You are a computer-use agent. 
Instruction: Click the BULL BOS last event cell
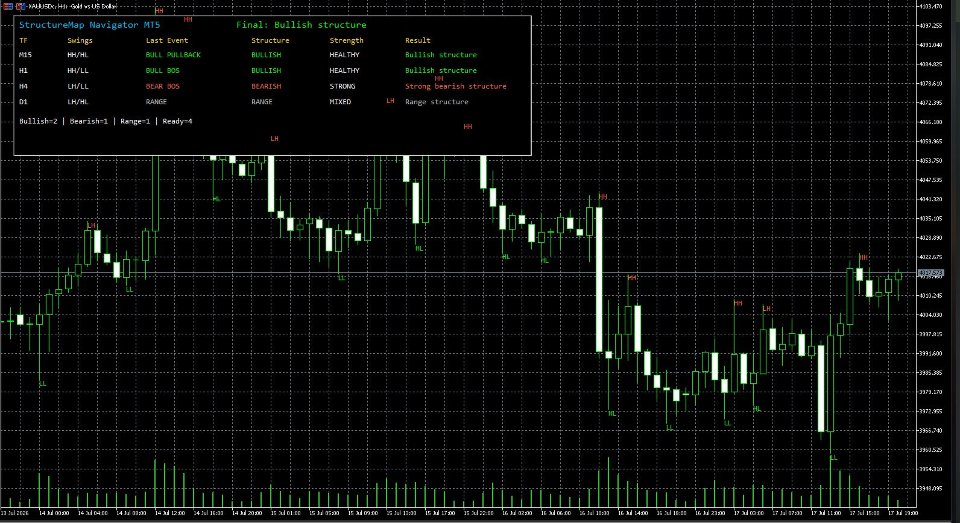point(162,70)
